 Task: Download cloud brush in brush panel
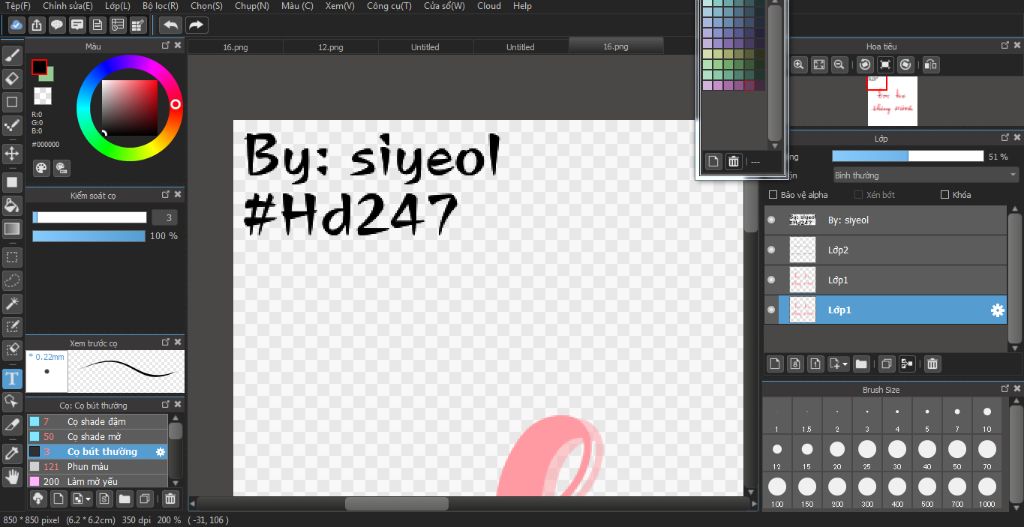[38, 499]
